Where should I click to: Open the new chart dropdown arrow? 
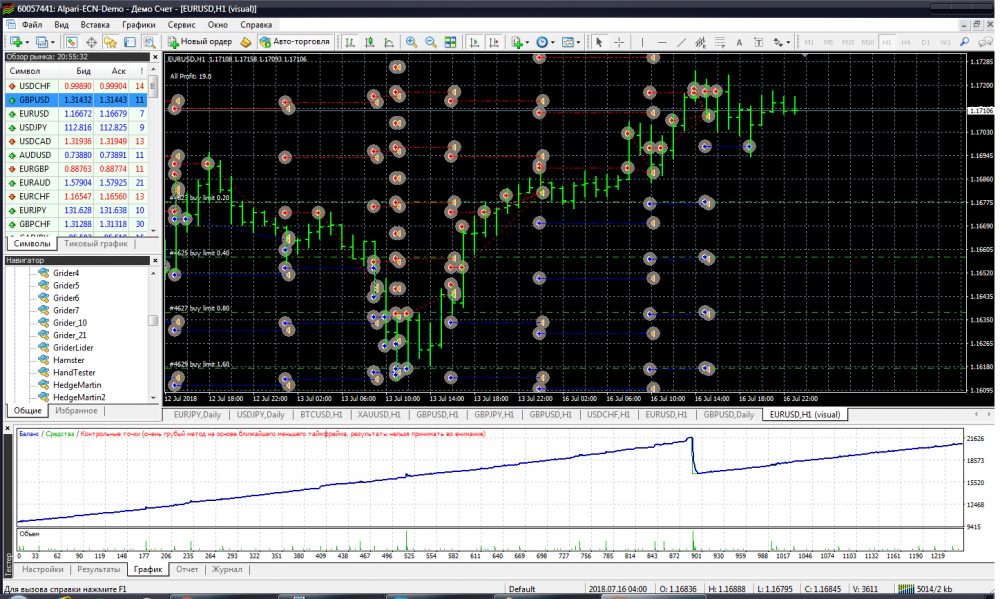(x=29, y=42)
